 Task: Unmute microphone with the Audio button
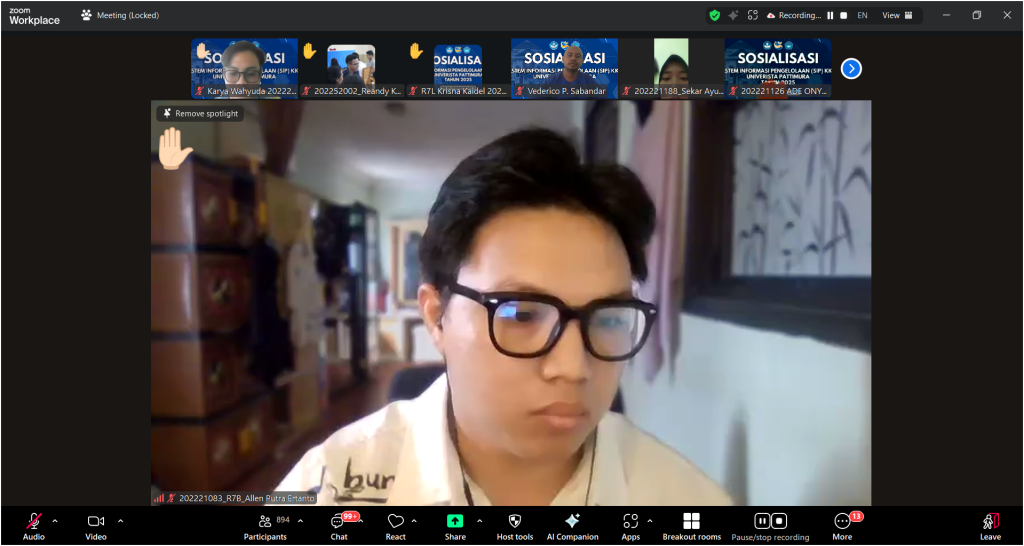[33, 525]
